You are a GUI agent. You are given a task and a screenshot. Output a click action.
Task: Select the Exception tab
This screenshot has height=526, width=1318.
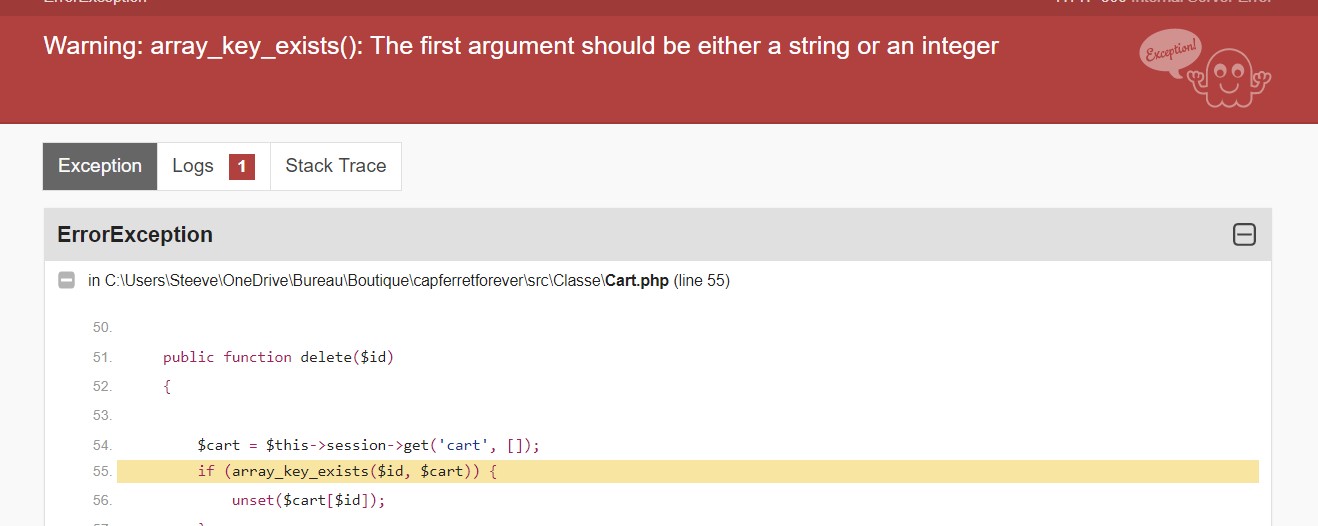pyautogui.click(x=100, y=166)
